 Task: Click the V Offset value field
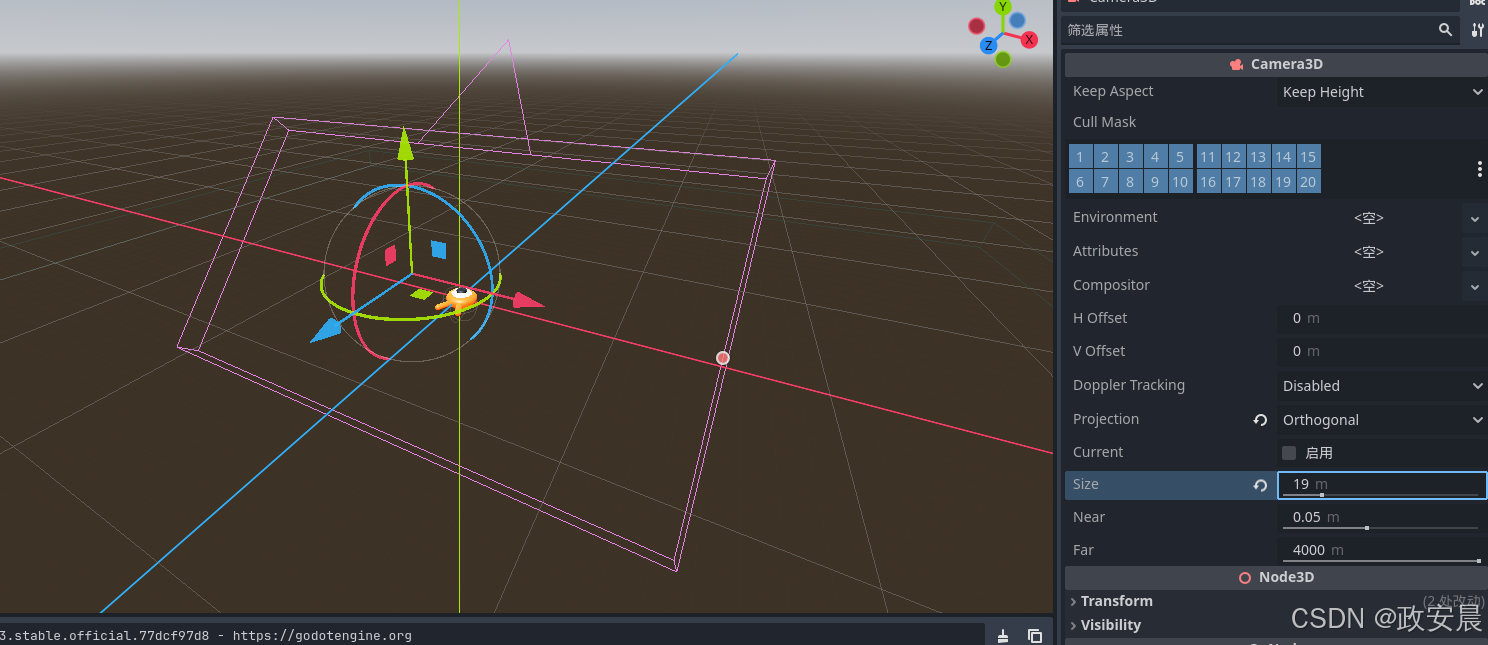[x=1382, y=351]
